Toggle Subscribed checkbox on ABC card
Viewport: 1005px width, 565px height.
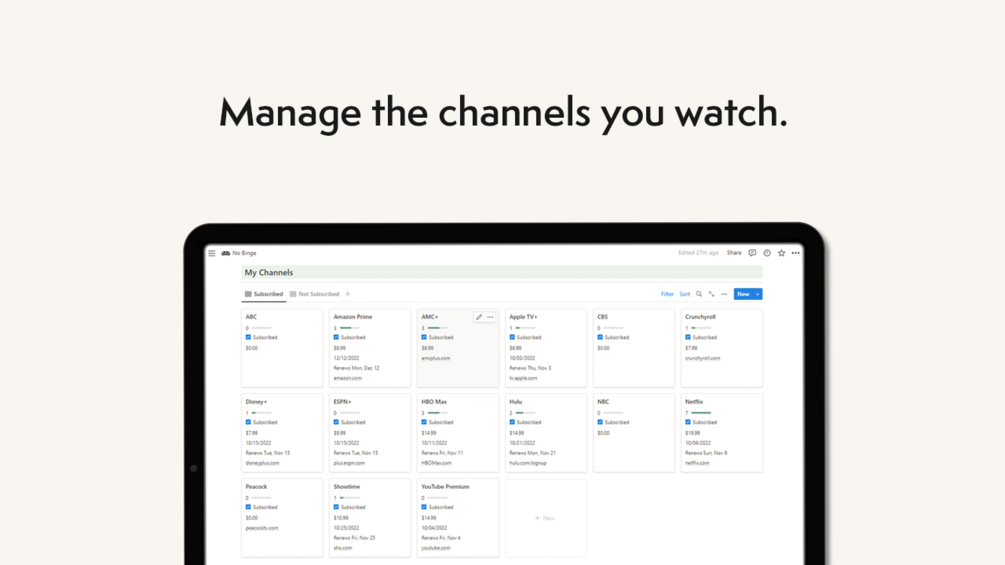(x=248, y=337)
